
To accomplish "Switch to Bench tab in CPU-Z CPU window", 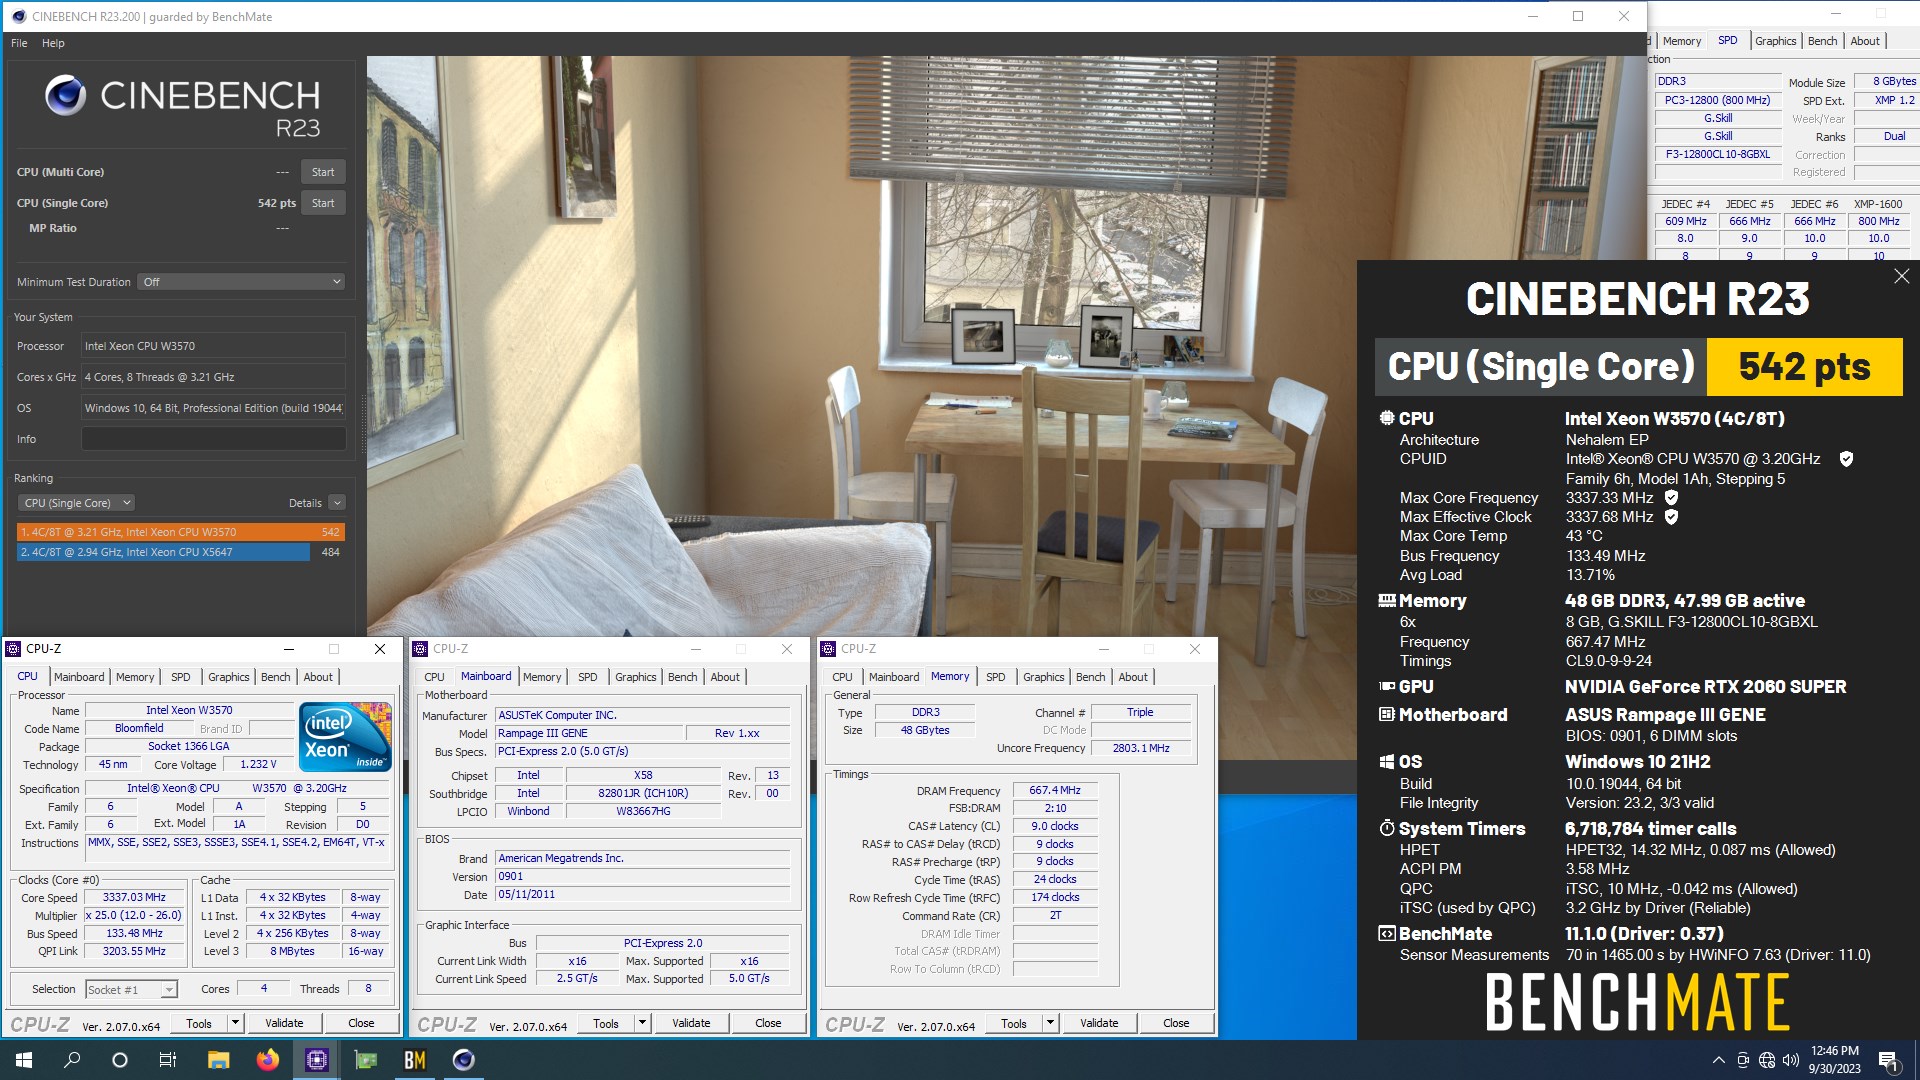I will [275, 677].
